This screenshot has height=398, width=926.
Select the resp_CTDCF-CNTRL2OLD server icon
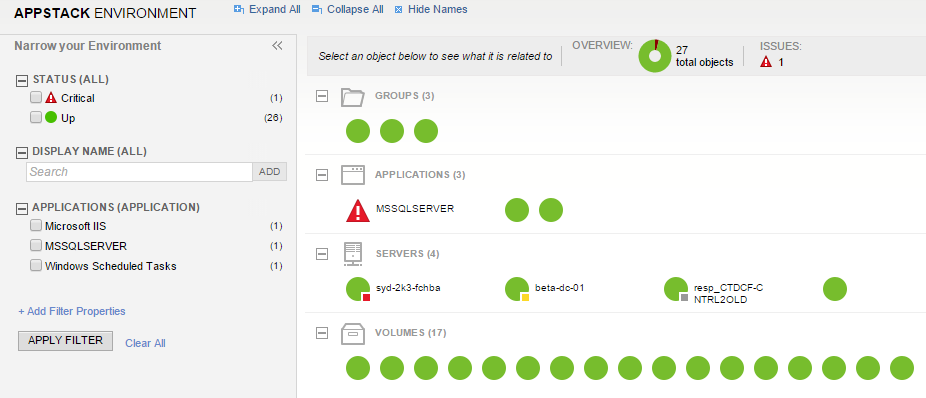coord(676,289)
